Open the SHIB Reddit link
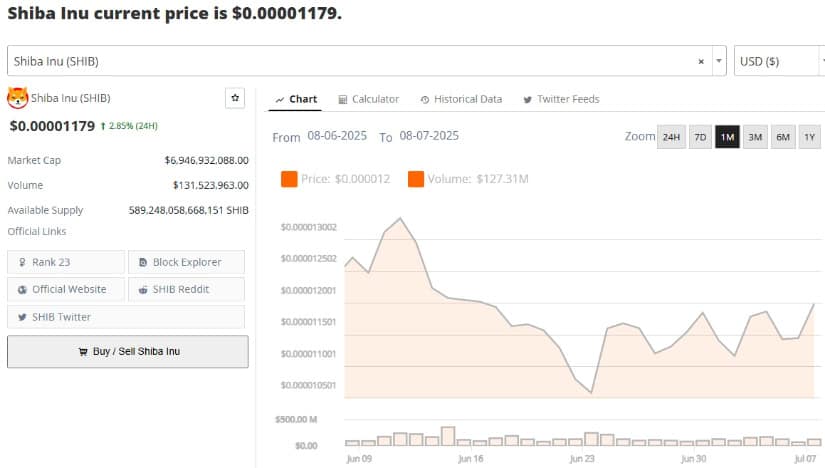The image size is (825, 468). pos(186,289)
